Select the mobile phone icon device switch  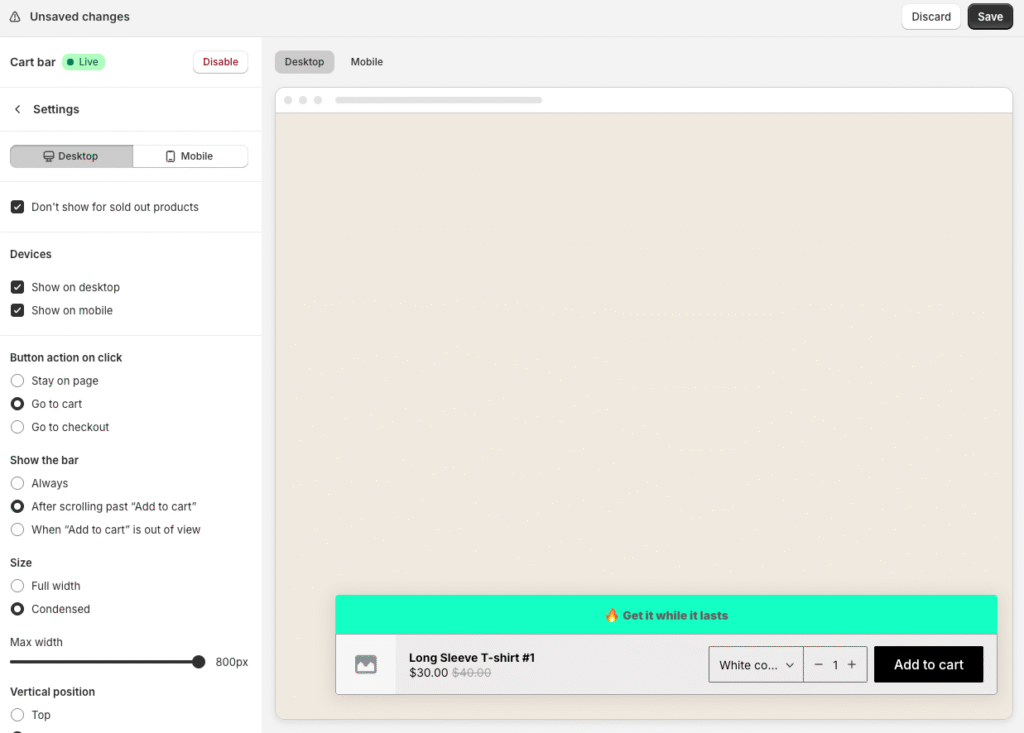(168, 156)
